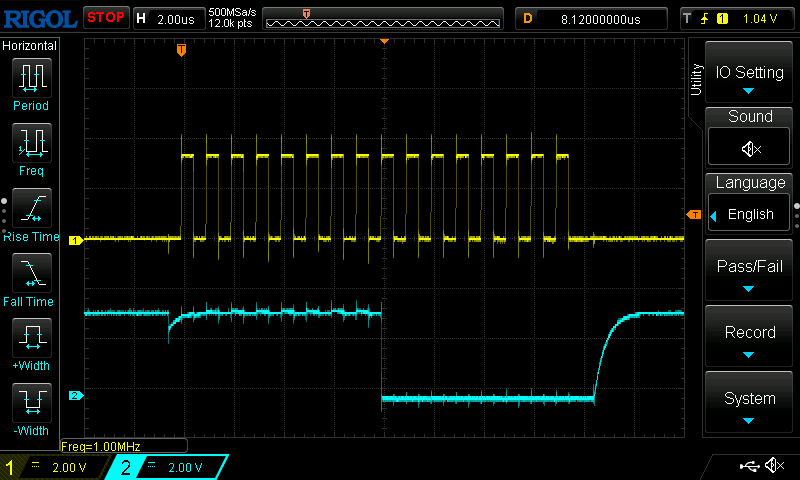This screenshot has width=800, height=480.
Task: Click the channel 2 cyan ground marker
Action: pos(76,395)
